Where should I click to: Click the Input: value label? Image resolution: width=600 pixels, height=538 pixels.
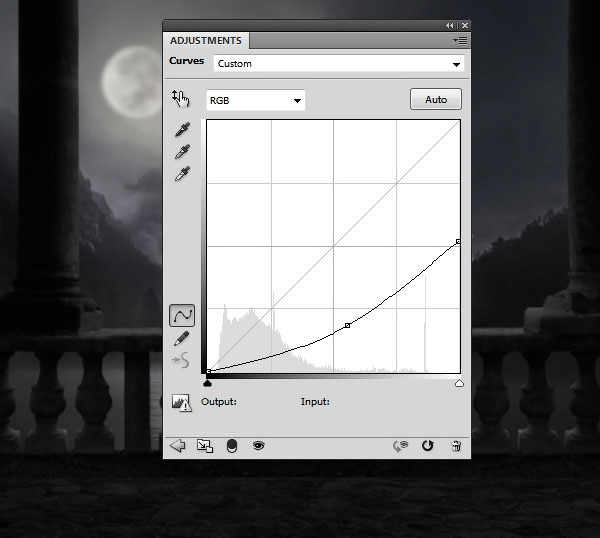coord(315,401)
